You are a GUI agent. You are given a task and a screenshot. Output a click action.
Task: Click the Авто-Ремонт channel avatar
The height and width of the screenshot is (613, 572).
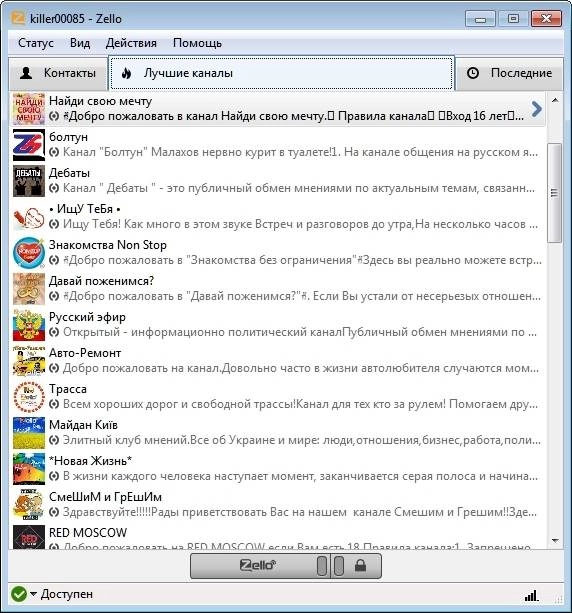pos(29,360)
